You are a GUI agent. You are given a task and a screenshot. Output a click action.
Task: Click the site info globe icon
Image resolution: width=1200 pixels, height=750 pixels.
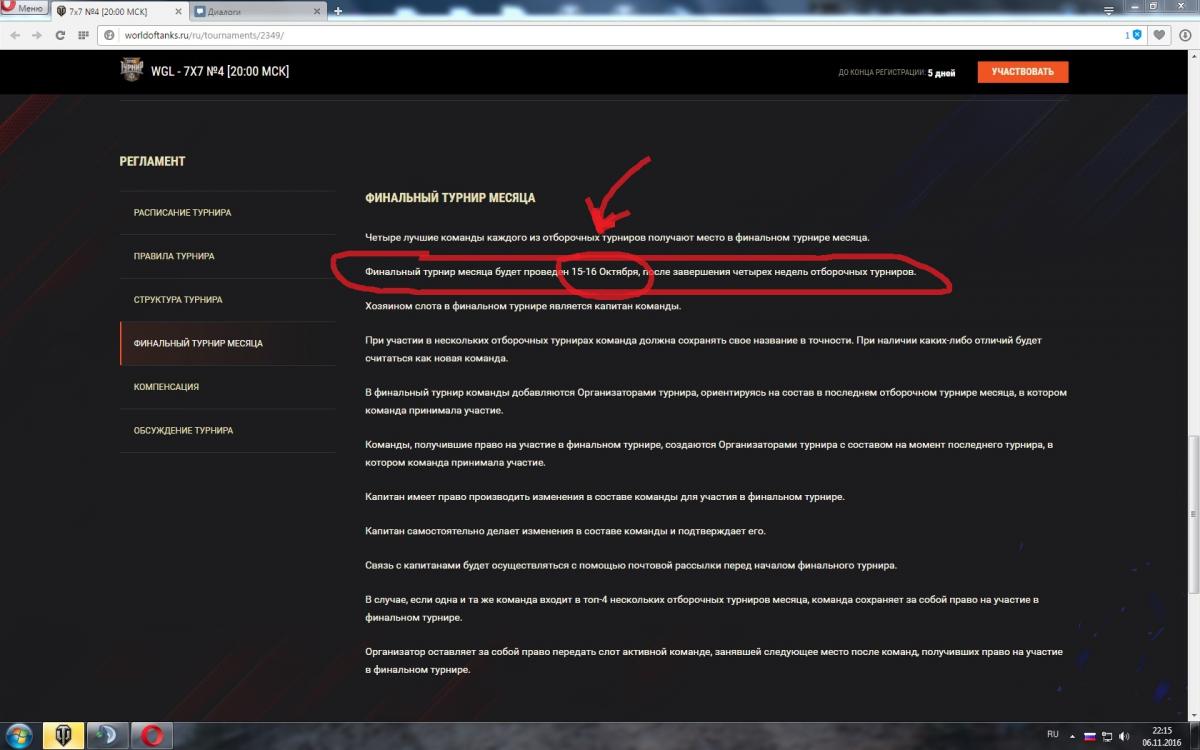(x=109, y=34)
